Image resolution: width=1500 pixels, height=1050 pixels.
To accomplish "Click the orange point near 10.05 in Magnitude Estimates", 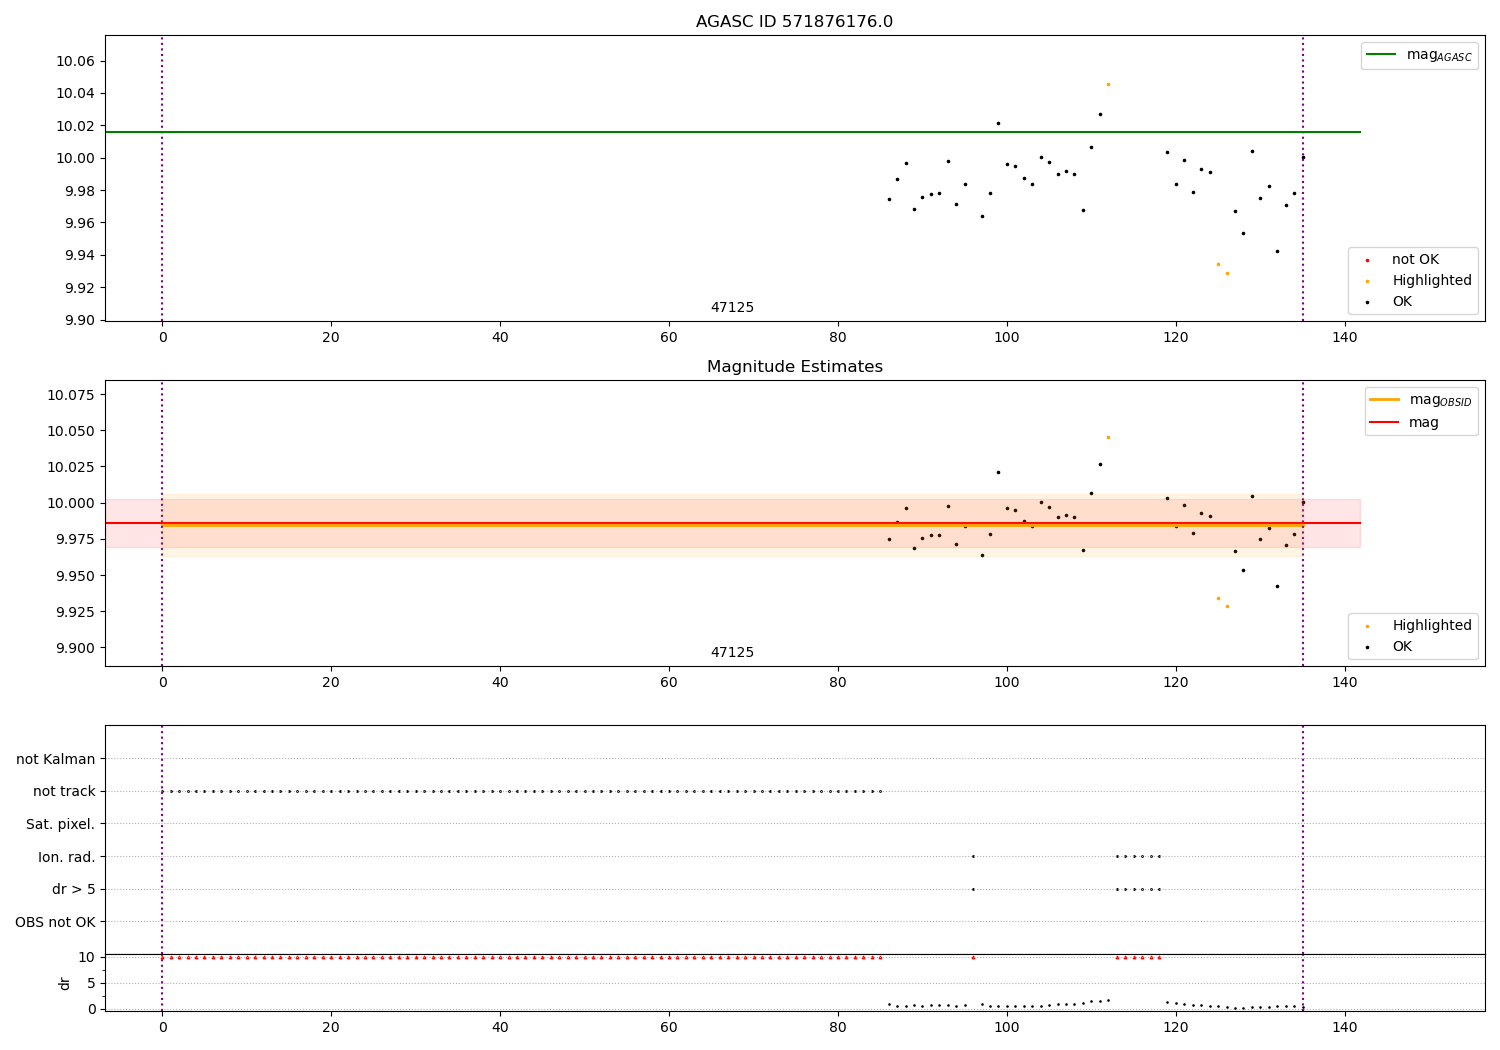I will [1108, 437].
